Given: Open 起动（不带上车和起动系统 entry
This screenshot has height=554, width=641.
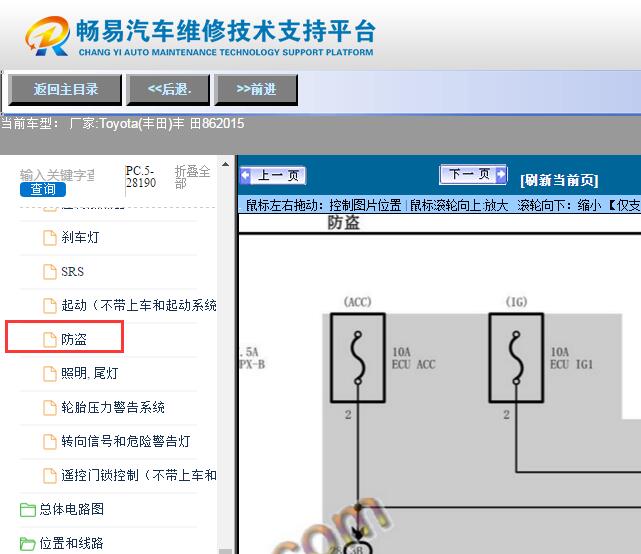Looking at the screenshot, I should tap(139, 305).
